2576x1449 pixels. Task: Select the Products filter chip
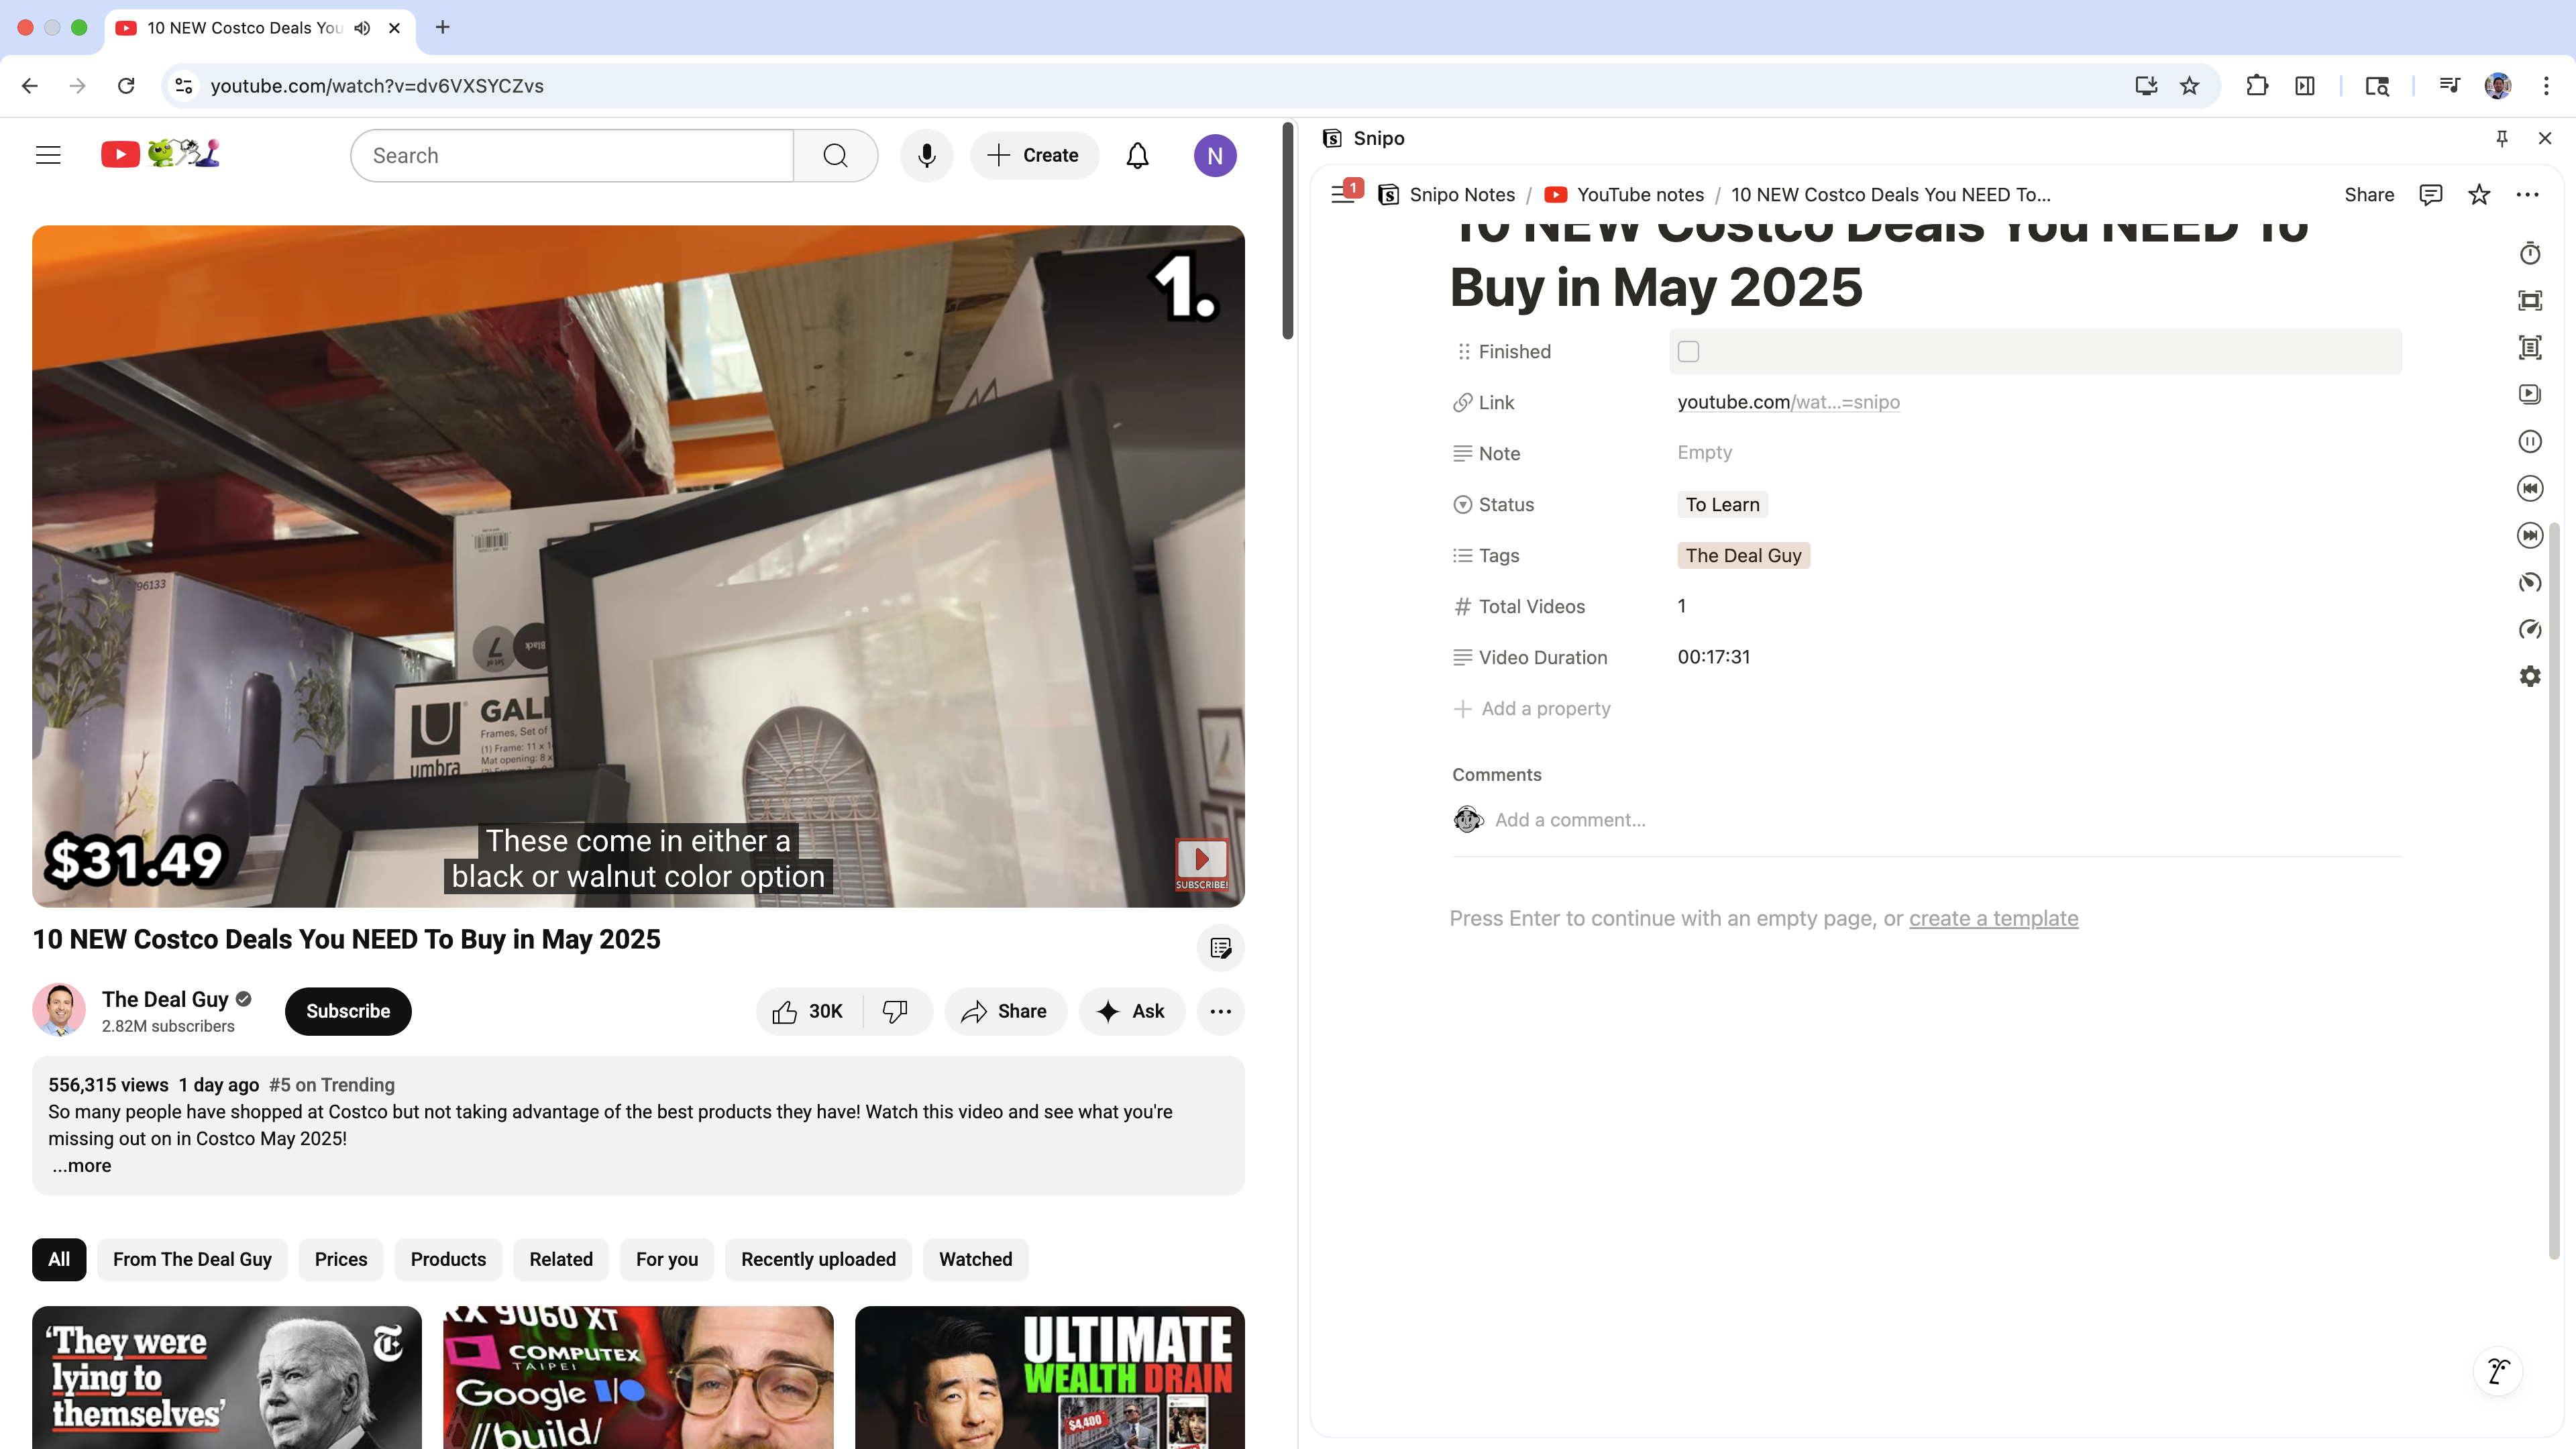[447, 1259]
